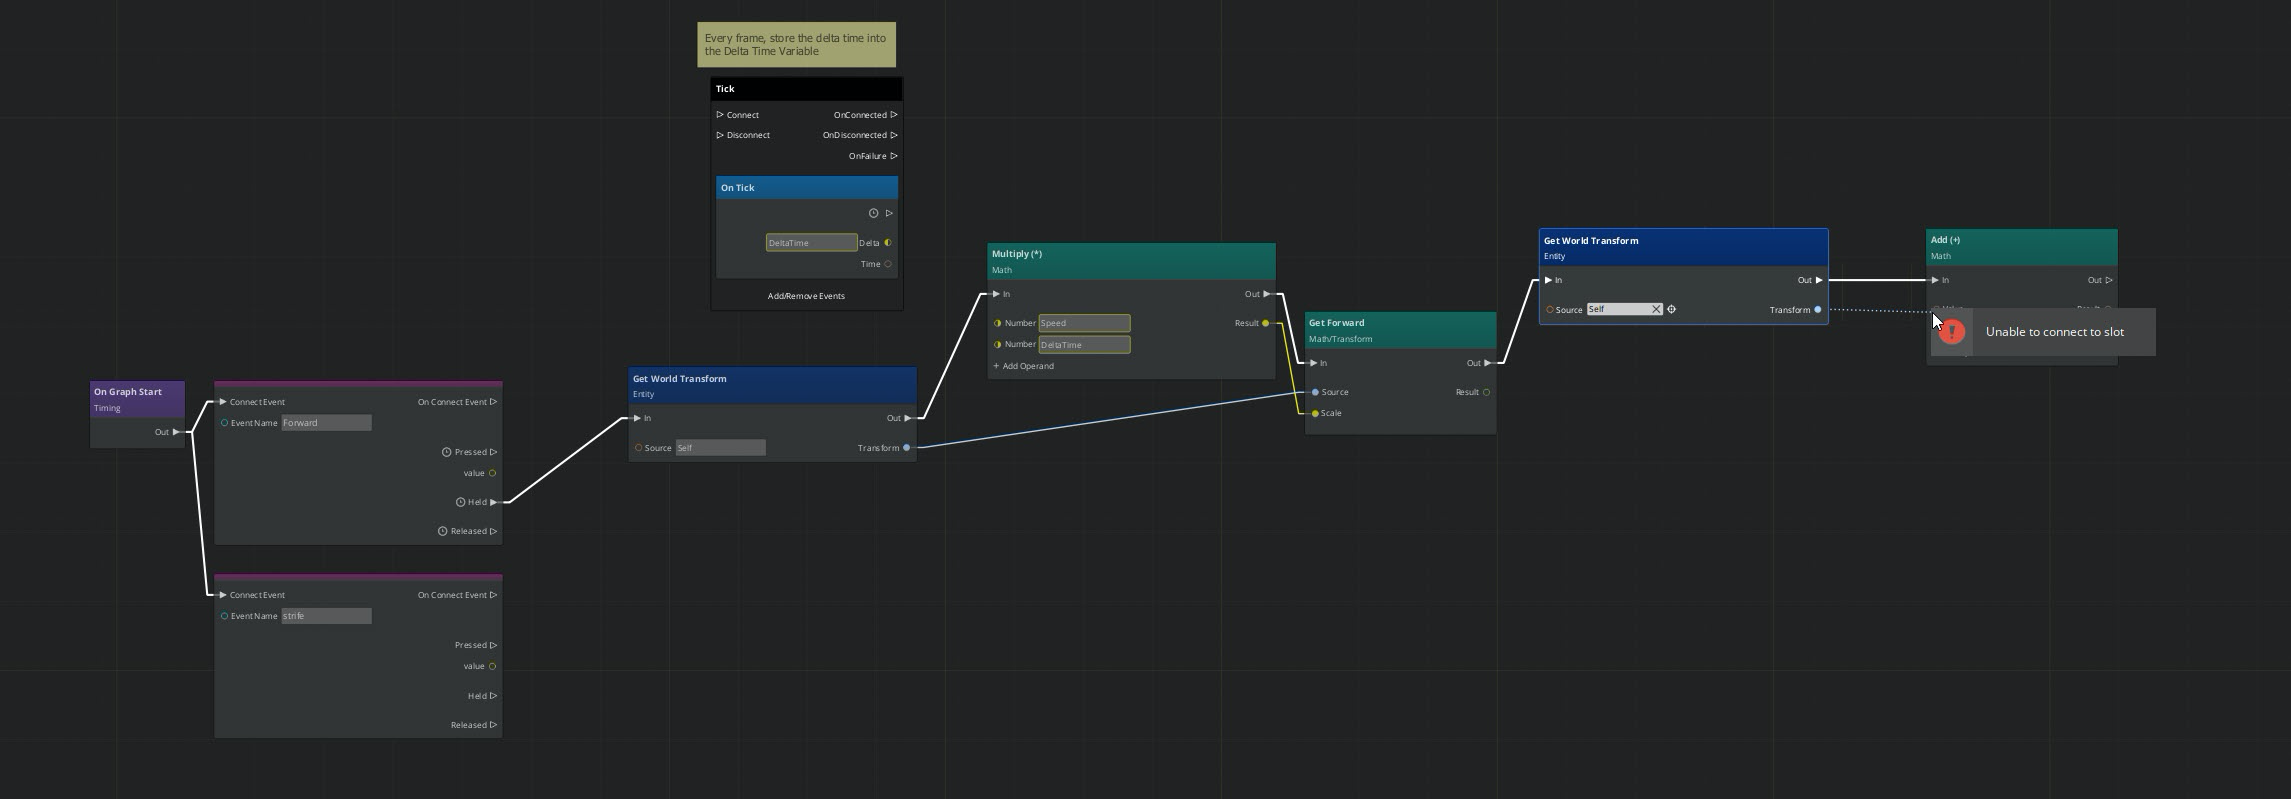Click the OnDisconnected output arrow on Tick node
The image size is (2291, 799).
coord(894,135)
